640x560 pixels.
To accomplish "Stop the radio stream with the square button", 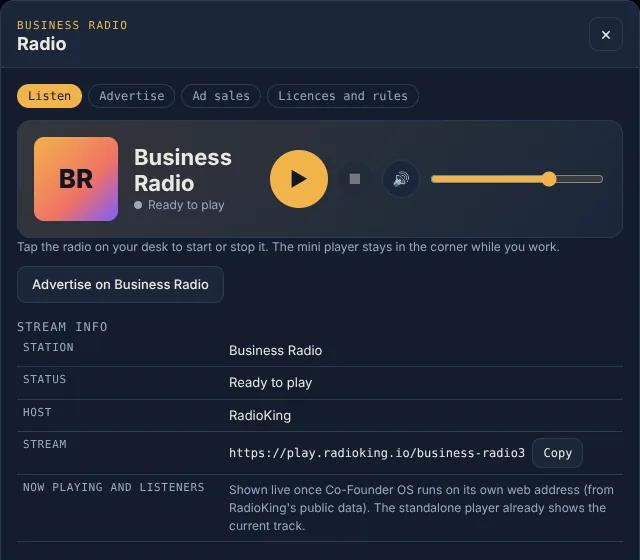I will pyautogui.click(x=355, y=179).
